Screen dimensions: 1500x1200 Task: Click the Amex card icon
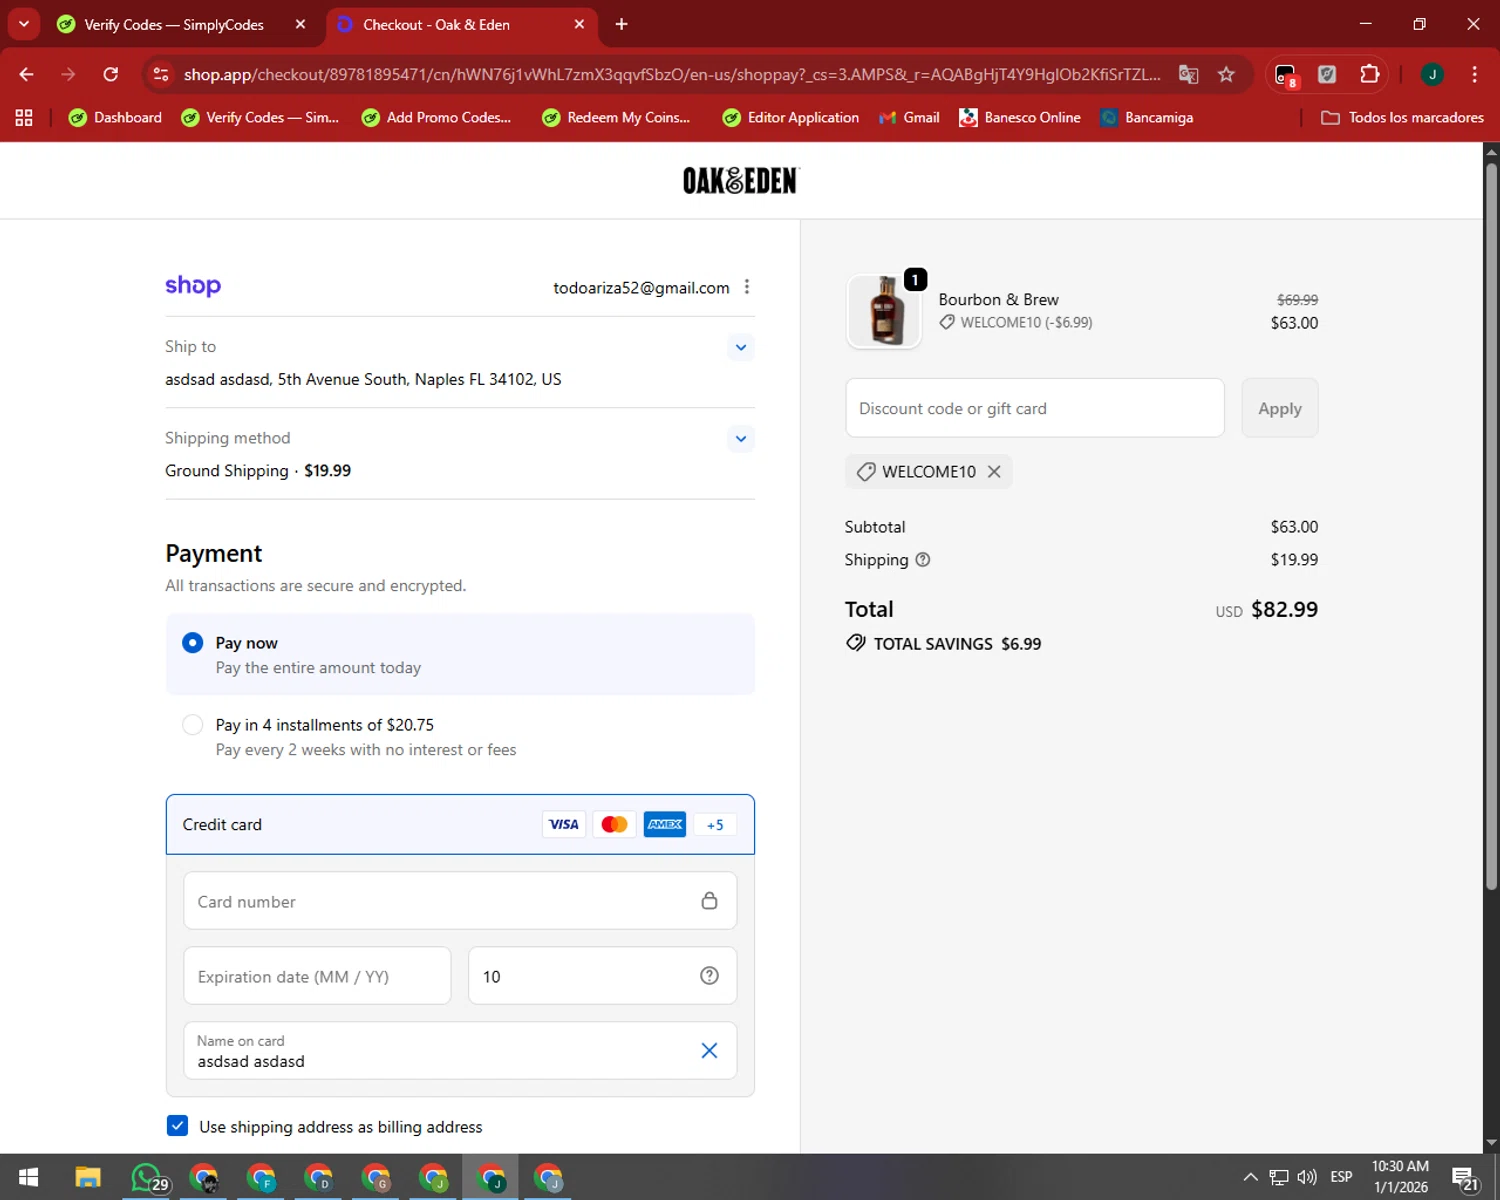[x=665, y=825]
